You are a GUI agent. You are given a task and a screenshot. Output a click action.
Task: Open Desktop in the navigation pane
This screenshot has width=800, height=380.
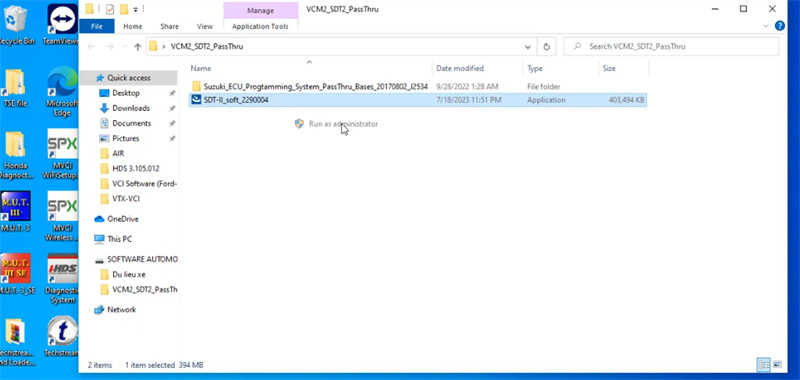click(x=126, y=93)
